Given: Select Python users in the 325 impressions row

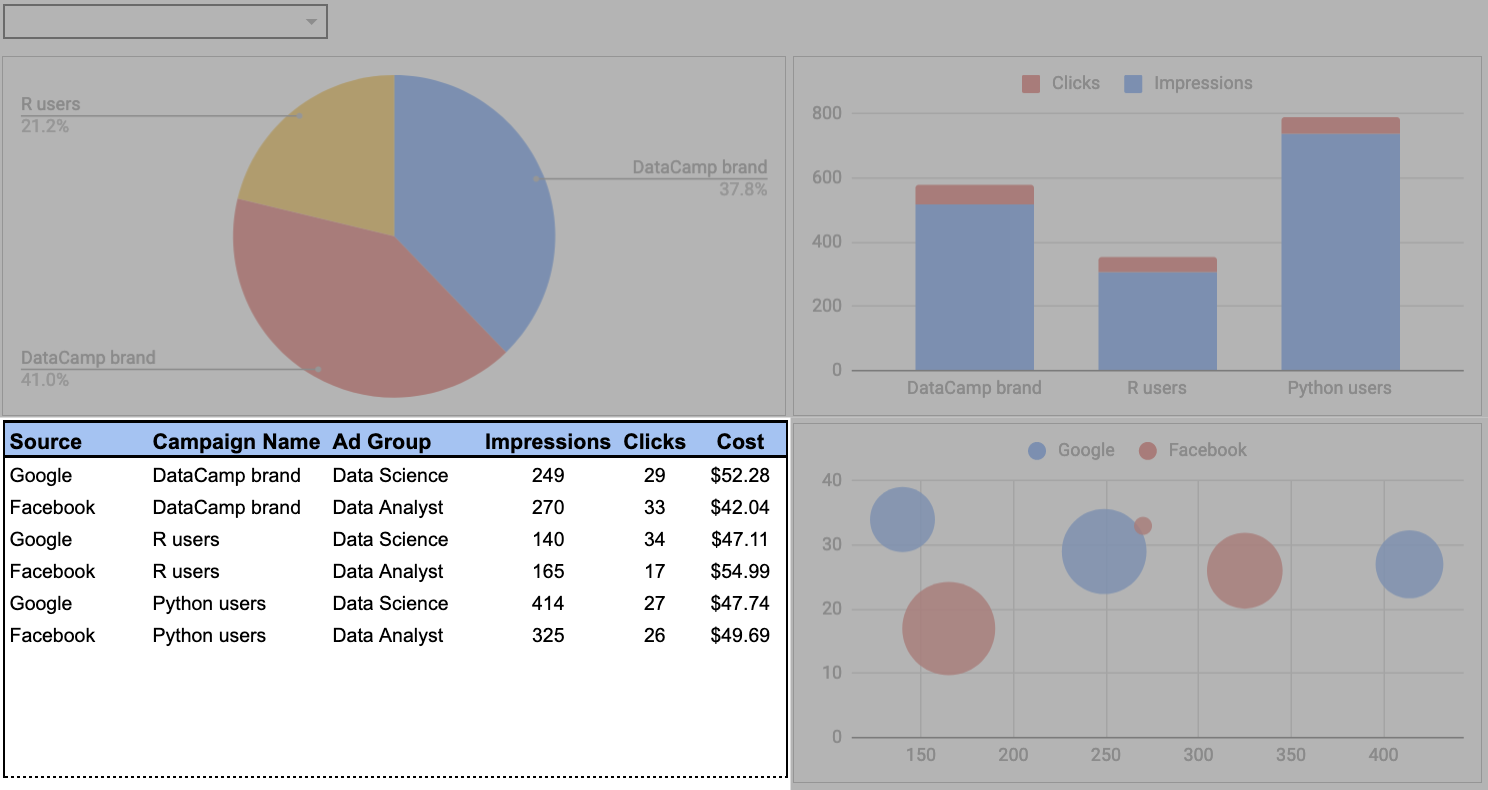Looking at the screenshot, I should click(x=209, y=635).
